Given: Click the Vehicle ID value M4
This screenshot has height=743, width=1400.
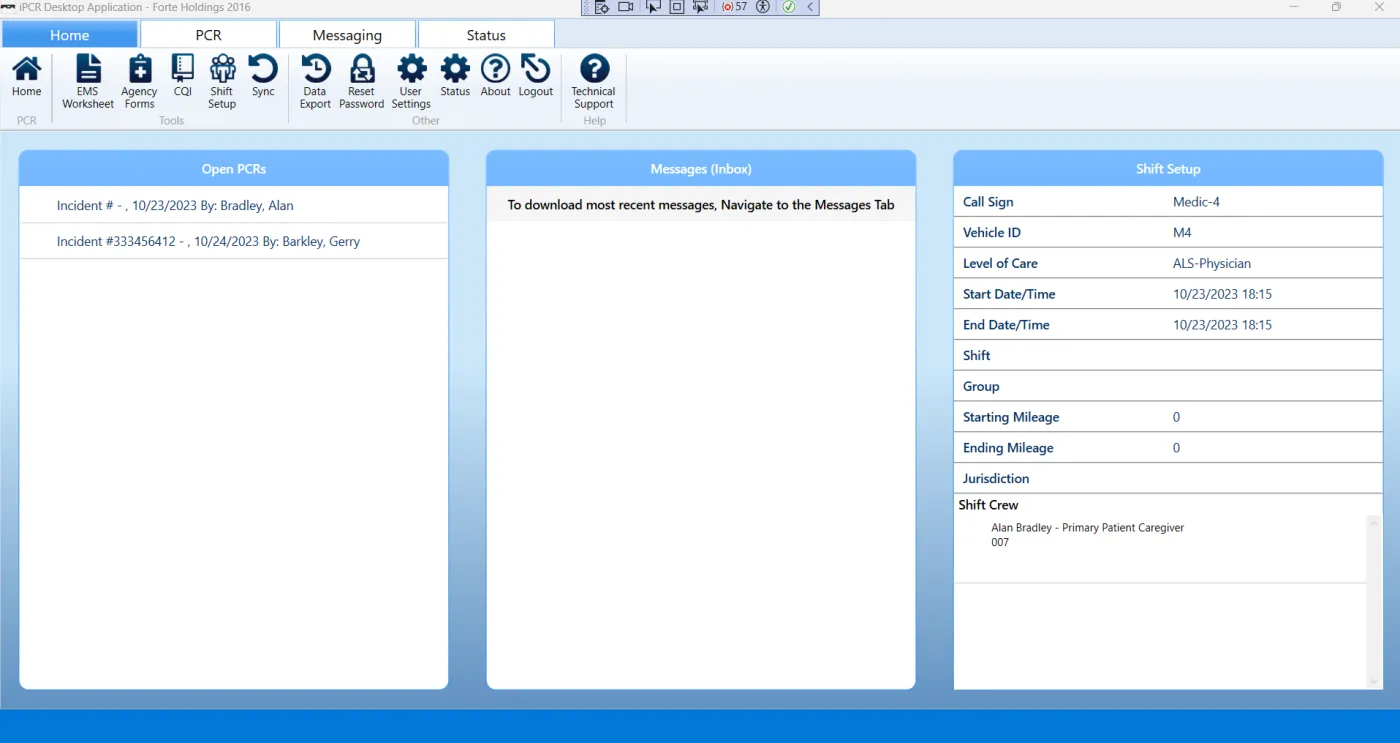Looking at the screenshot, I should click(x=1182, y=233).
